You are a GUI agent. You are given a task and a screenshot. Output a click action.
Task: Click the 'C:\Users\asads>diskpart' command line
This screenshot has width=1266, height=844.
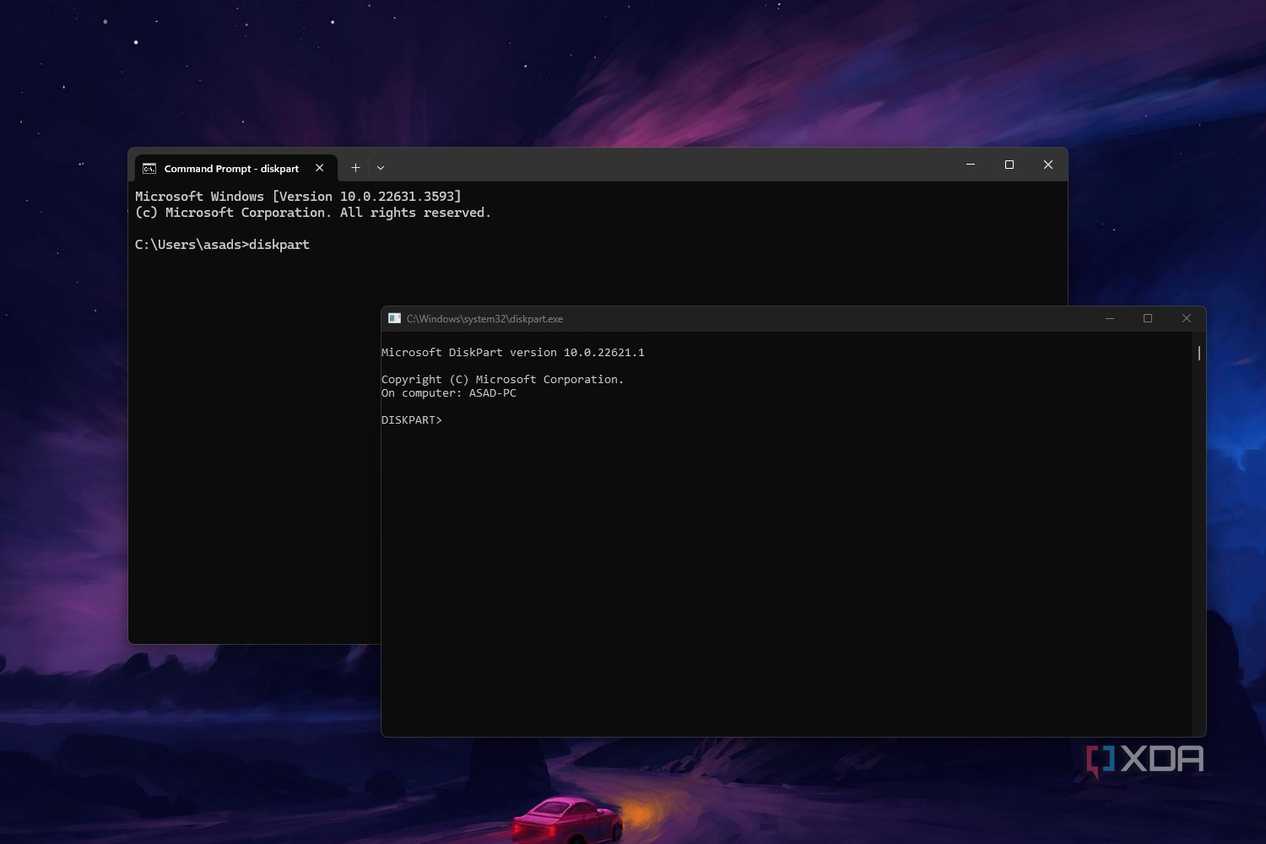click(222, 245)
